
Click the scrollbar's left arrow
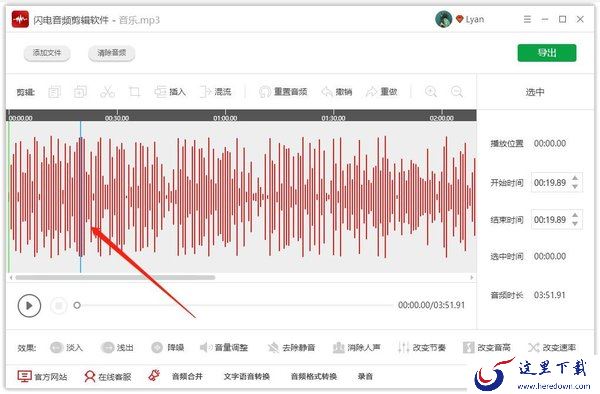coord(11,277)
